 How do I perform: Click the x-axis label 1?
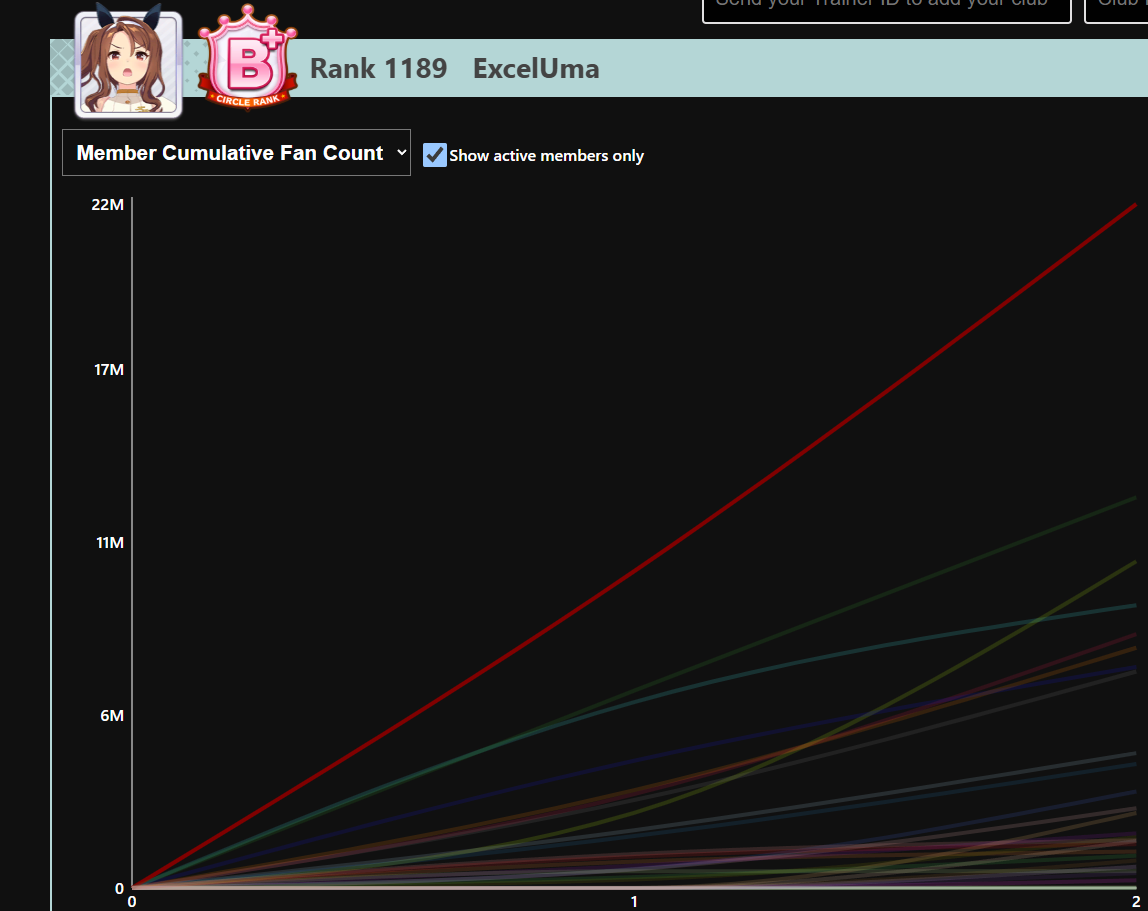pyautogui.click(x=634, y=902)
